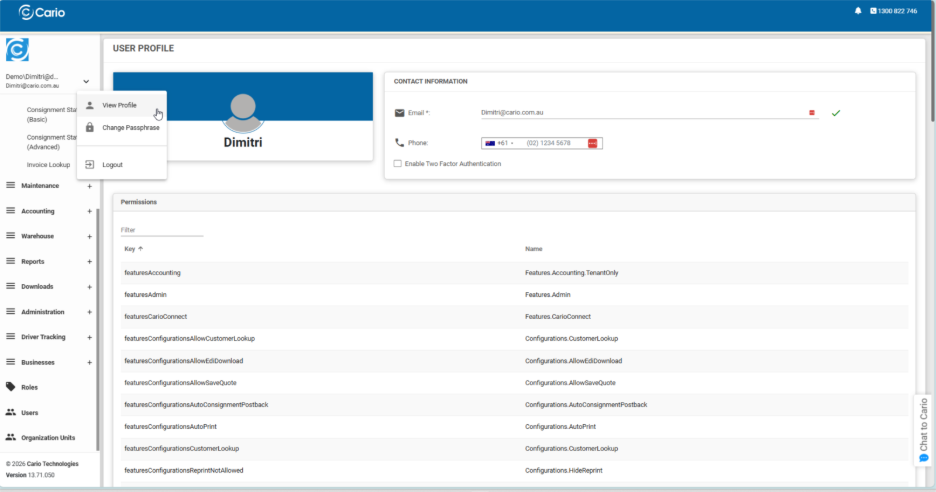Viewport: 936px width, 492px height.
Task: Expand the Maintenance menu section
Action: tap(89, 186)
